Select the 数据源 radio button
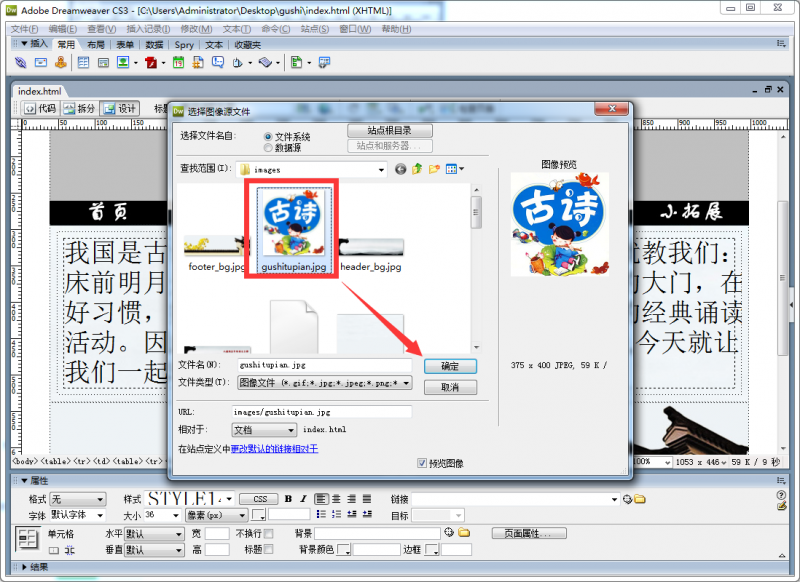Screen dimensions: 800x582 [x=268, y=148]
